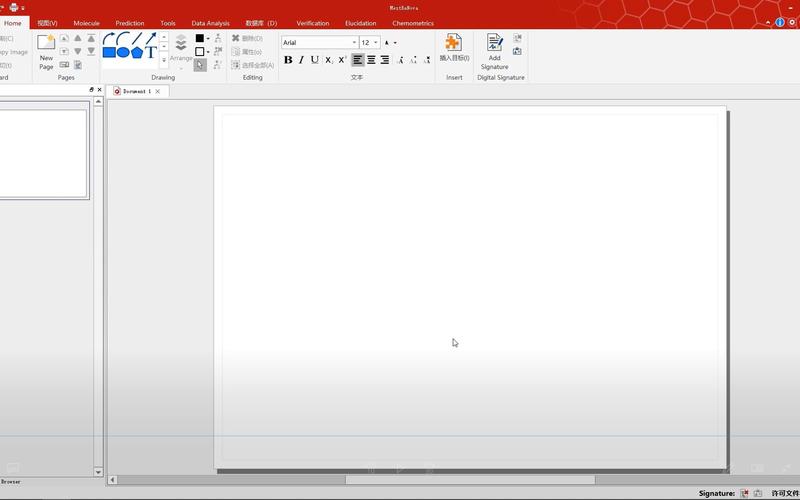Open the Verification ribbon tab

pyautogui.click(x=312, y=23)
